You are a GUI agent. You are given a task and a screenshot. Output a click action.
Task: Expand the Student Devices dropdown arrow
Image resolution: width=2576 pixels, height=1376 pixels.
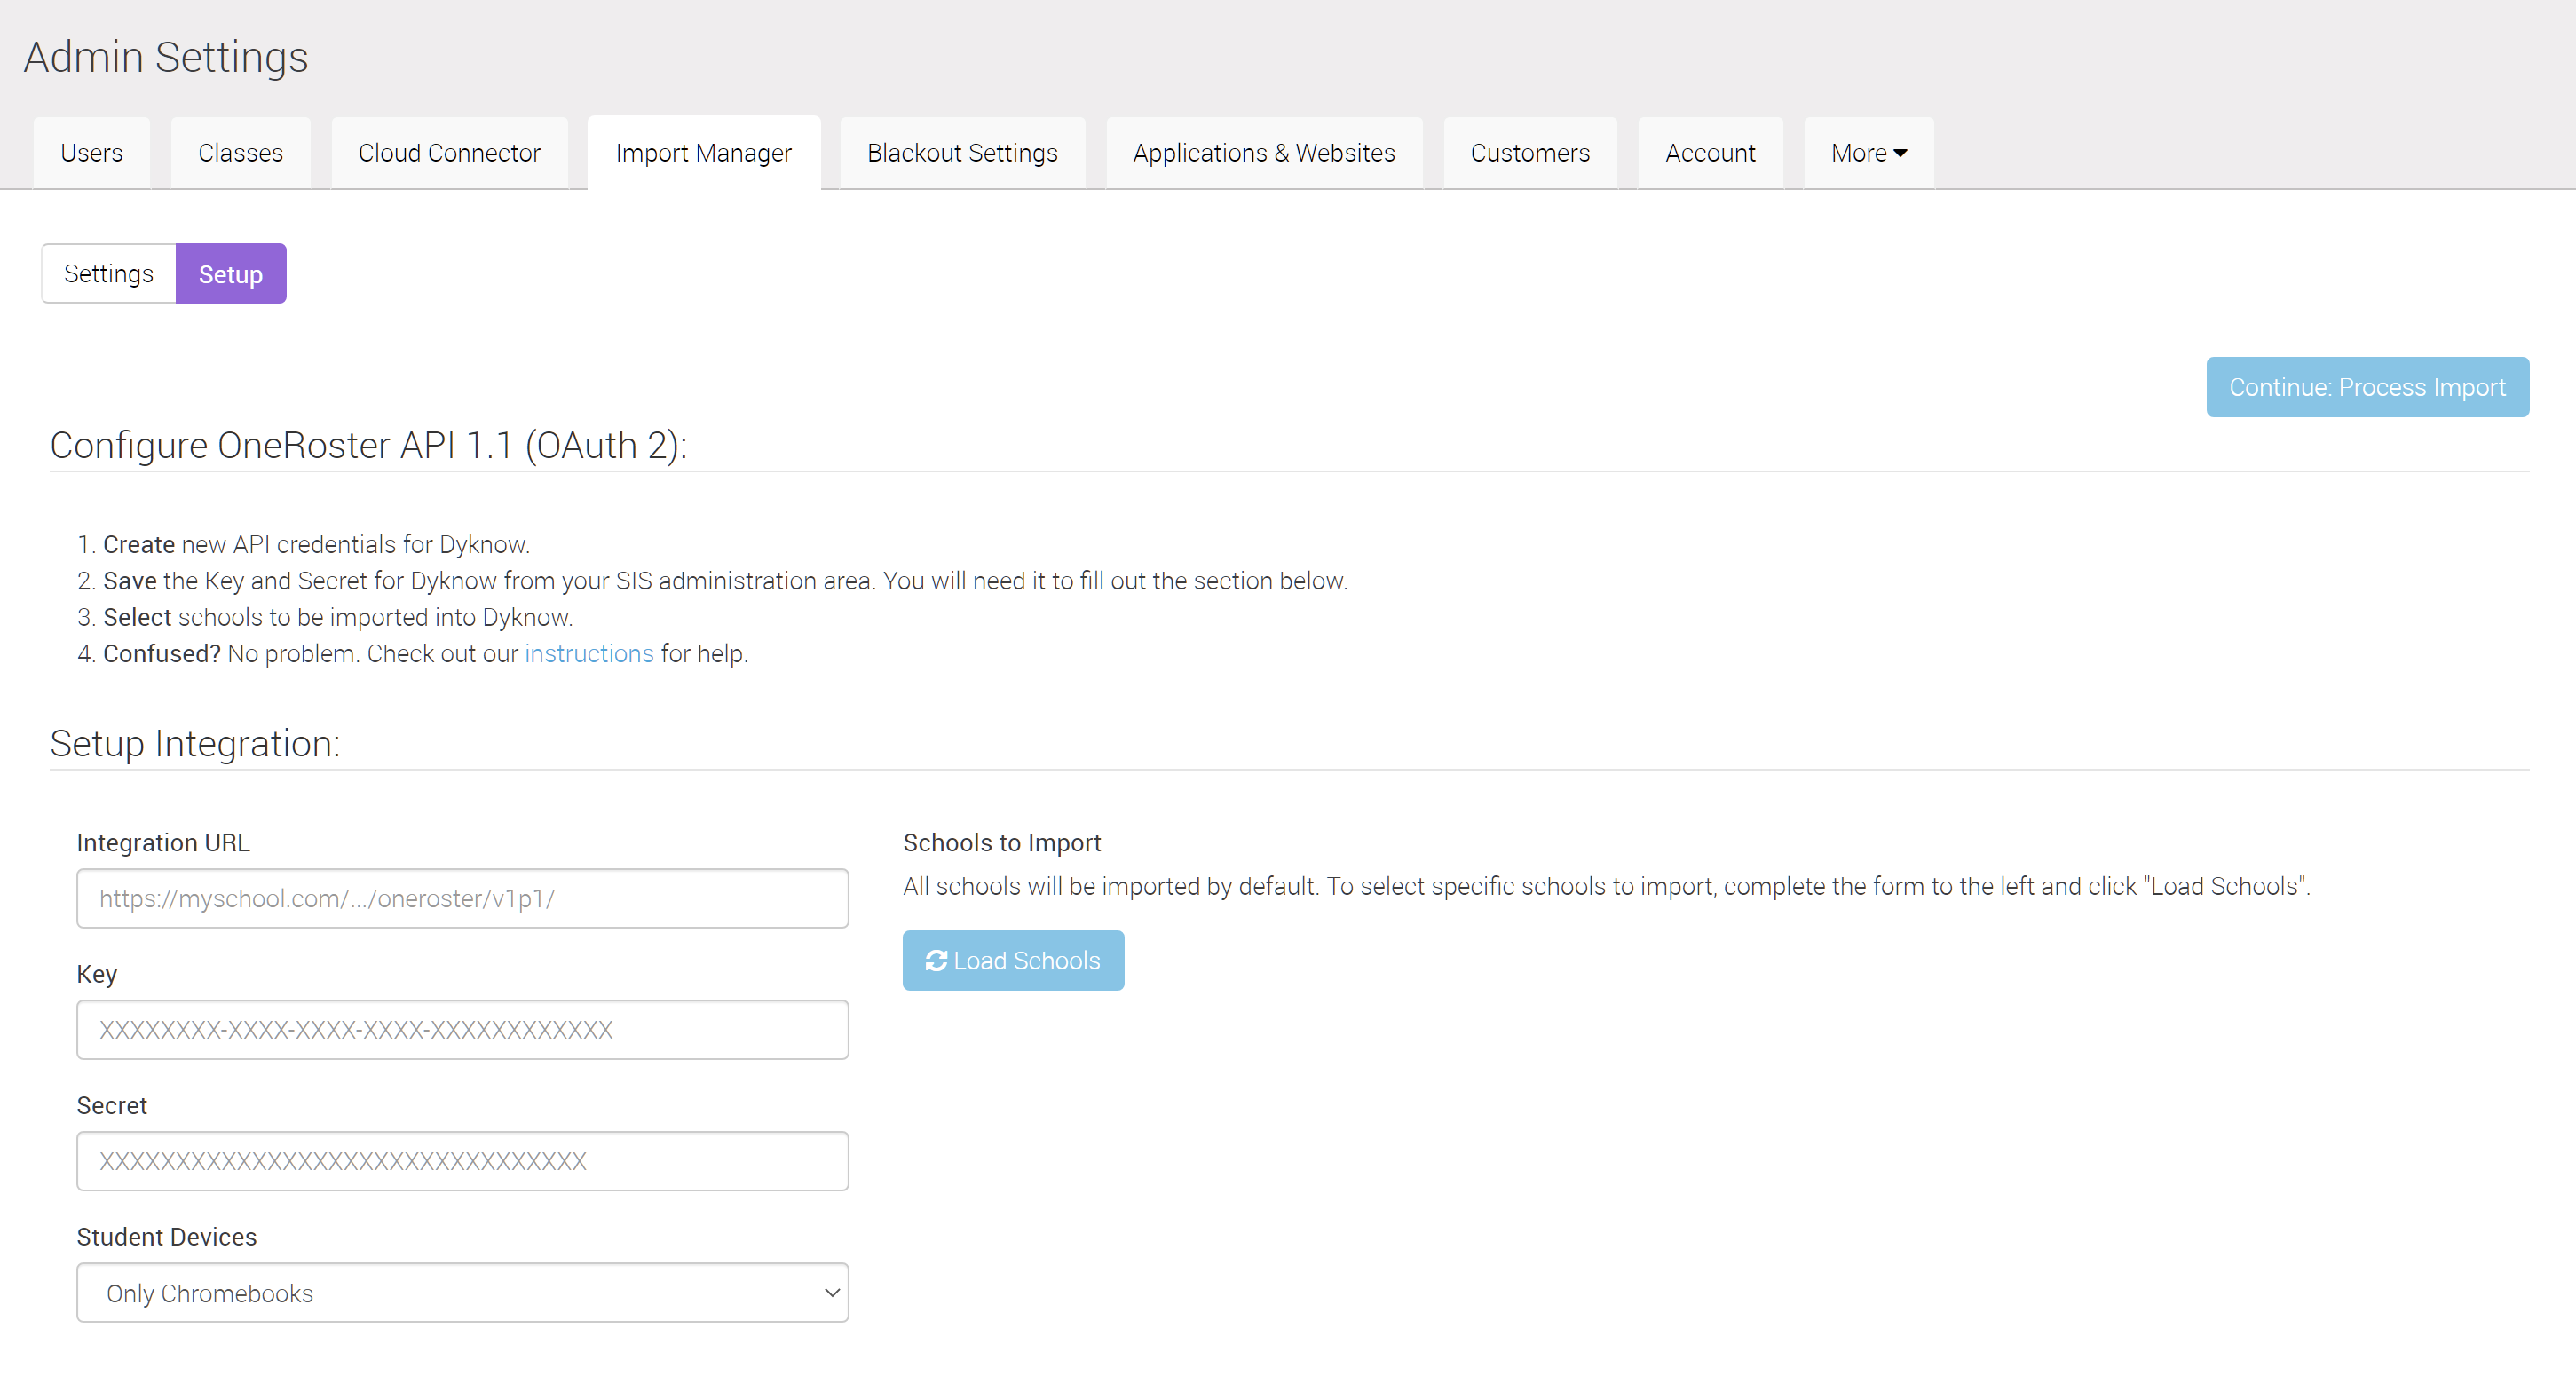click(x=831, y=1292)
